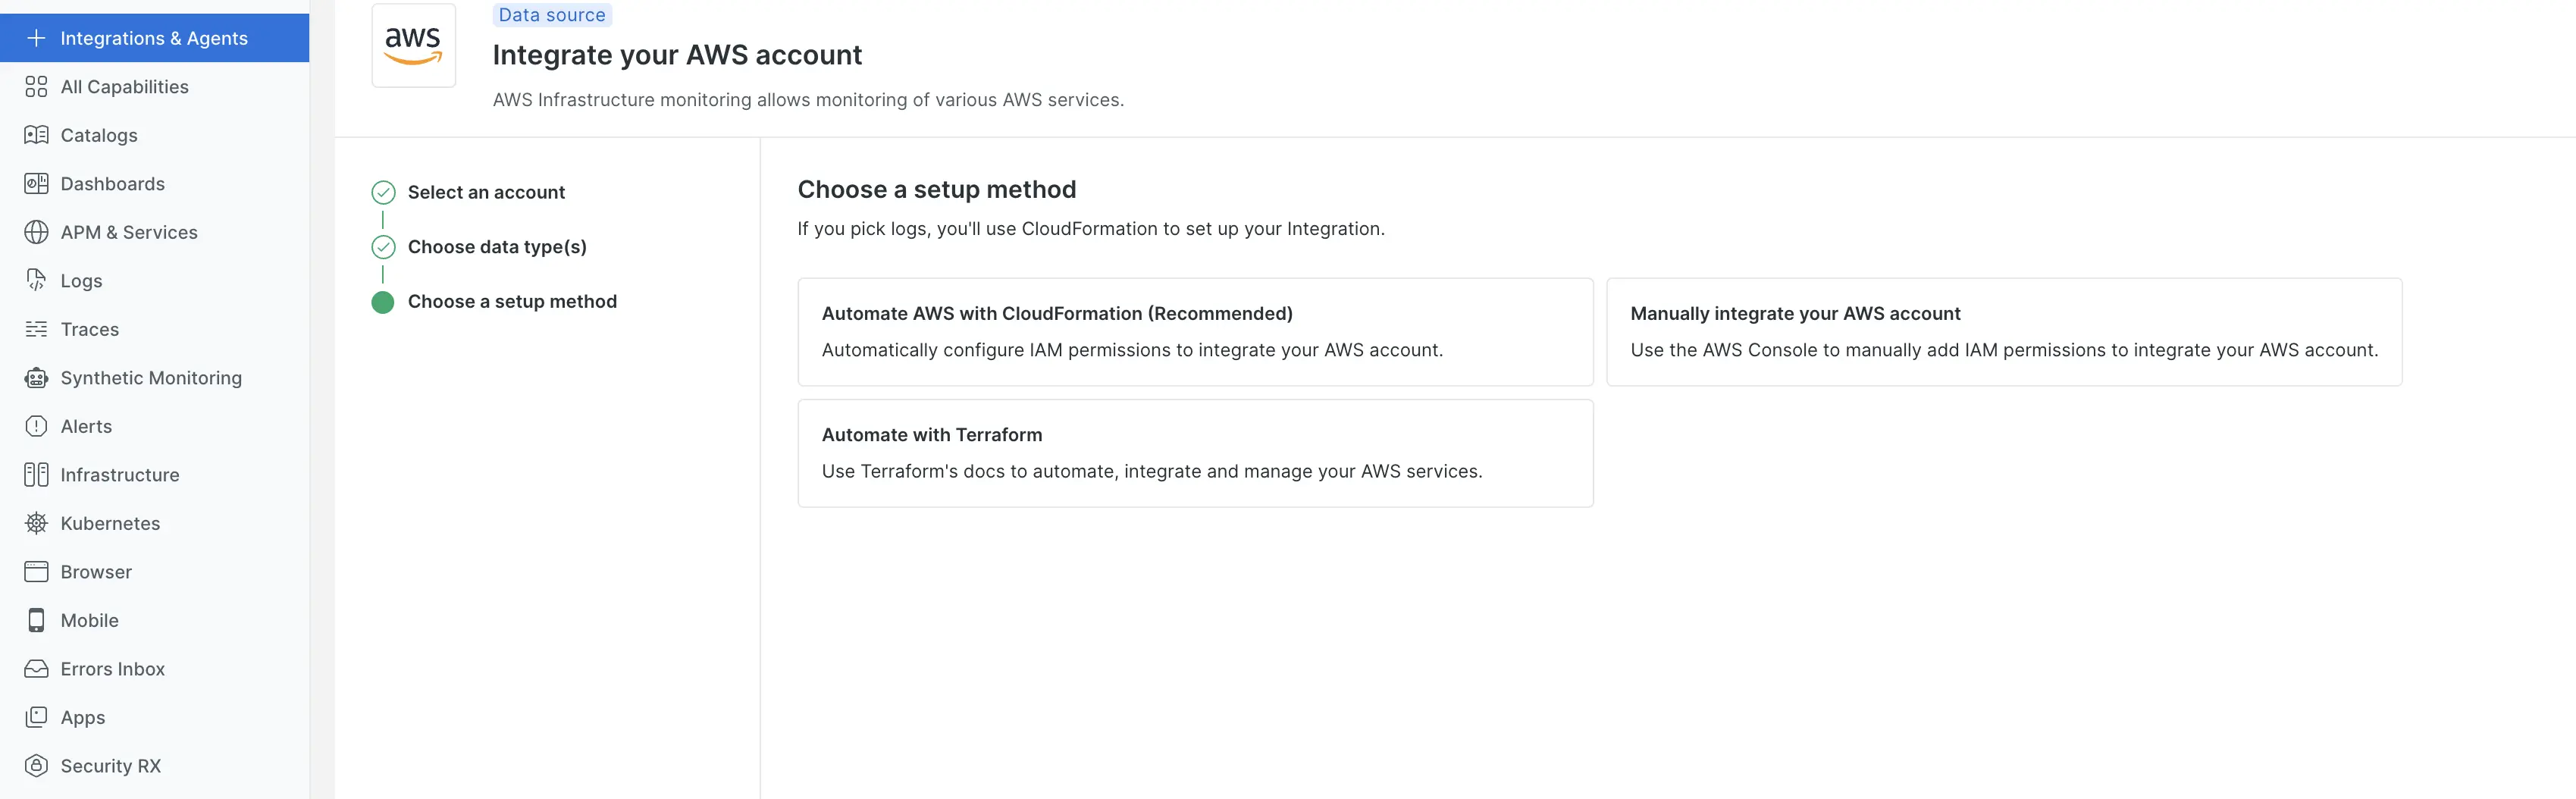
Task: Navigate to Dashboards
Action: (154, 184)
